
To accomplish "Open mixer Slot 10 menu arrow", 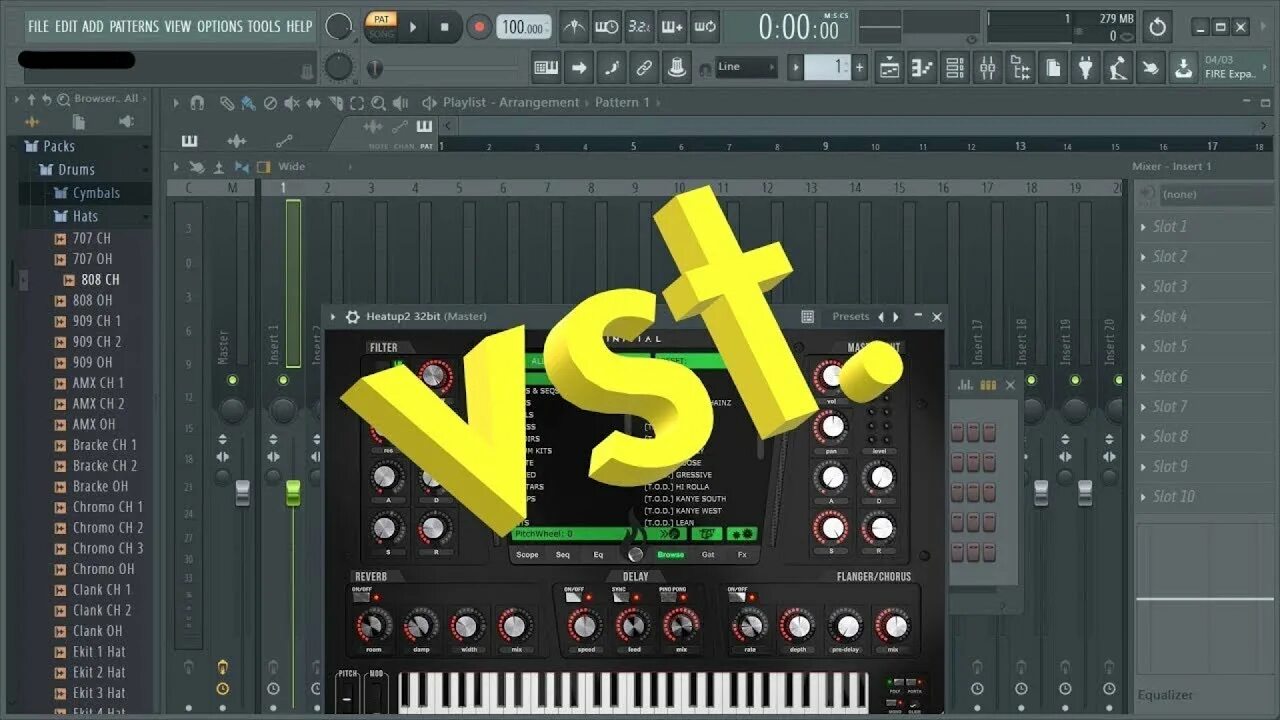I will click(1143, 497).
